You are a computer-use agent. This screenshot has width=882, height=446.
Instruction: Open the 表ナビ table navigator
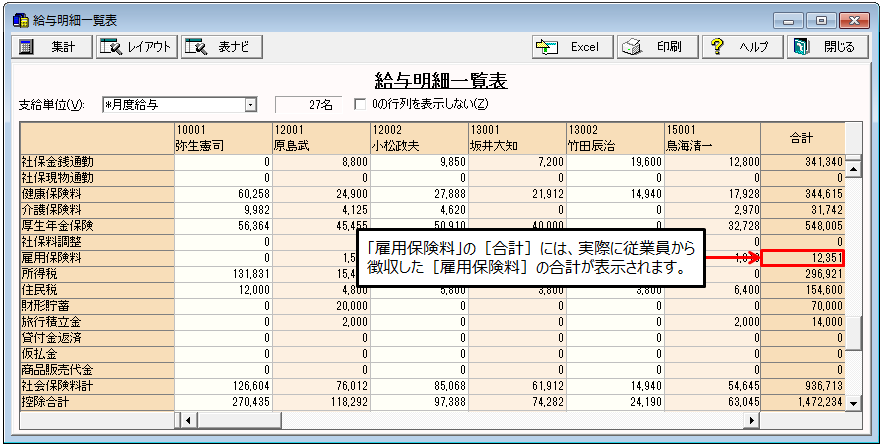(x=222, y=47)
